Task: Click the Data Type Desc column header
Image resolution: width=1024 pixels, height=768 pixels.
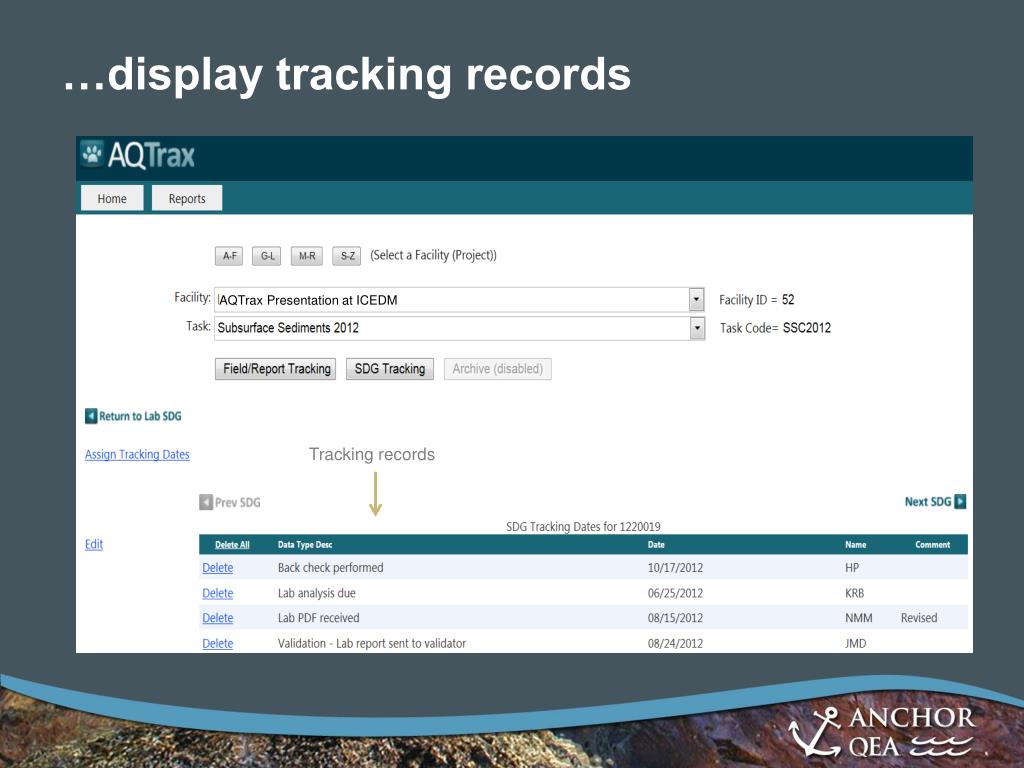Action: (305, 545)
